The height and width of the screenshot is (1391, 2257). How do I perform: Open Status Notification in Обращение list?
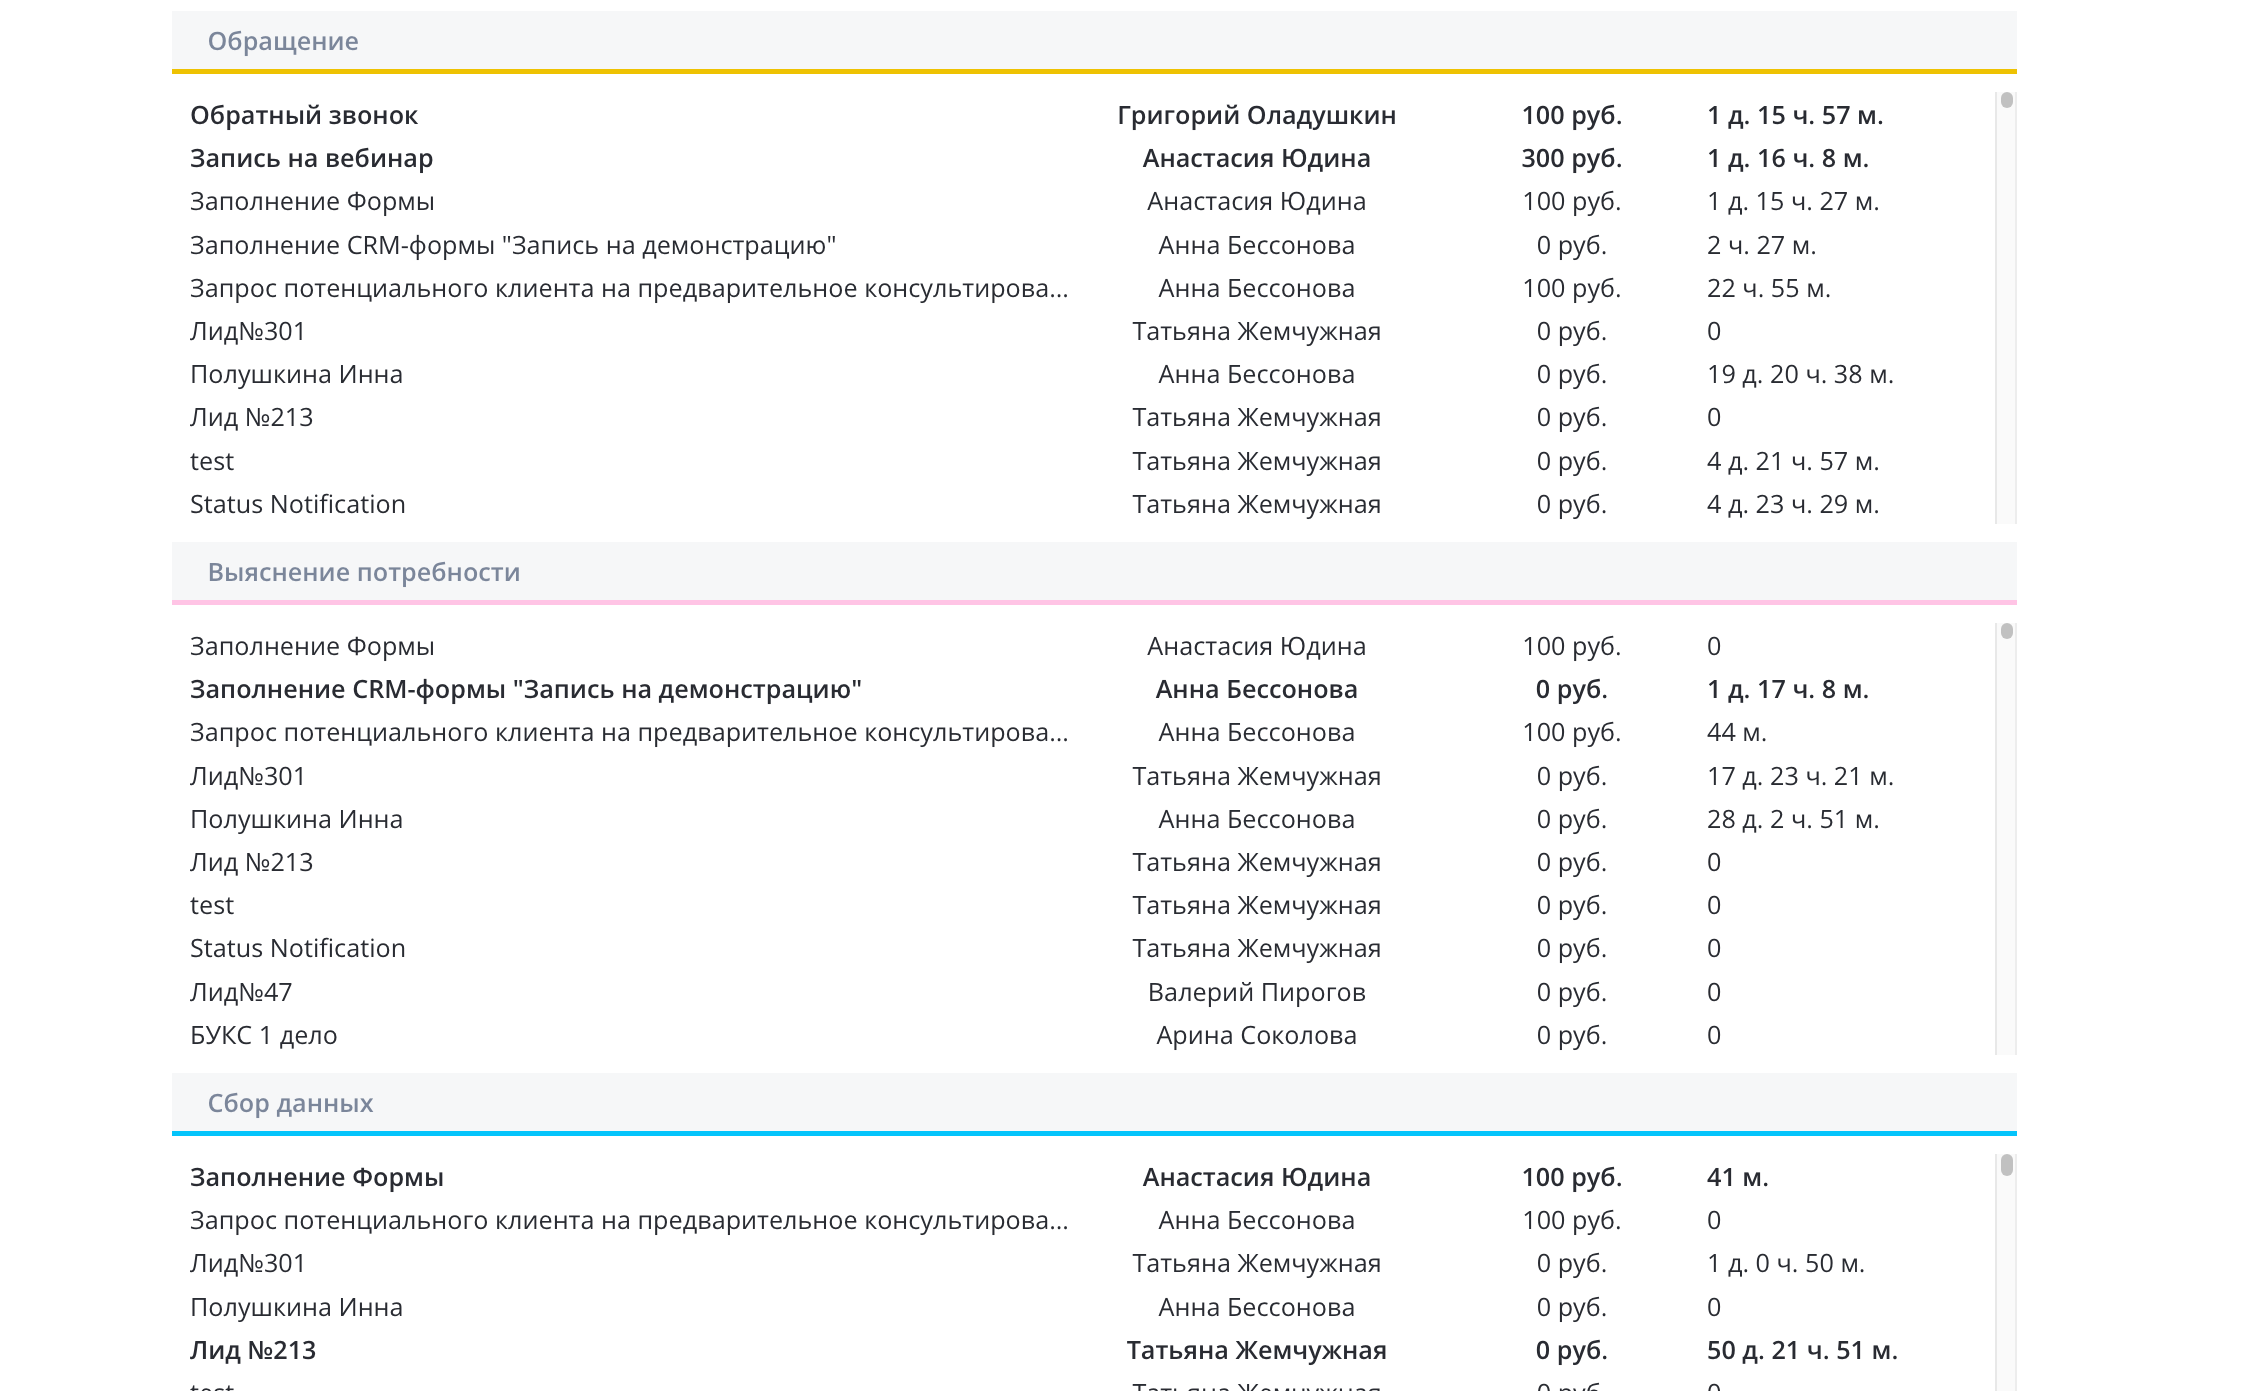click(x=297, y=504)
